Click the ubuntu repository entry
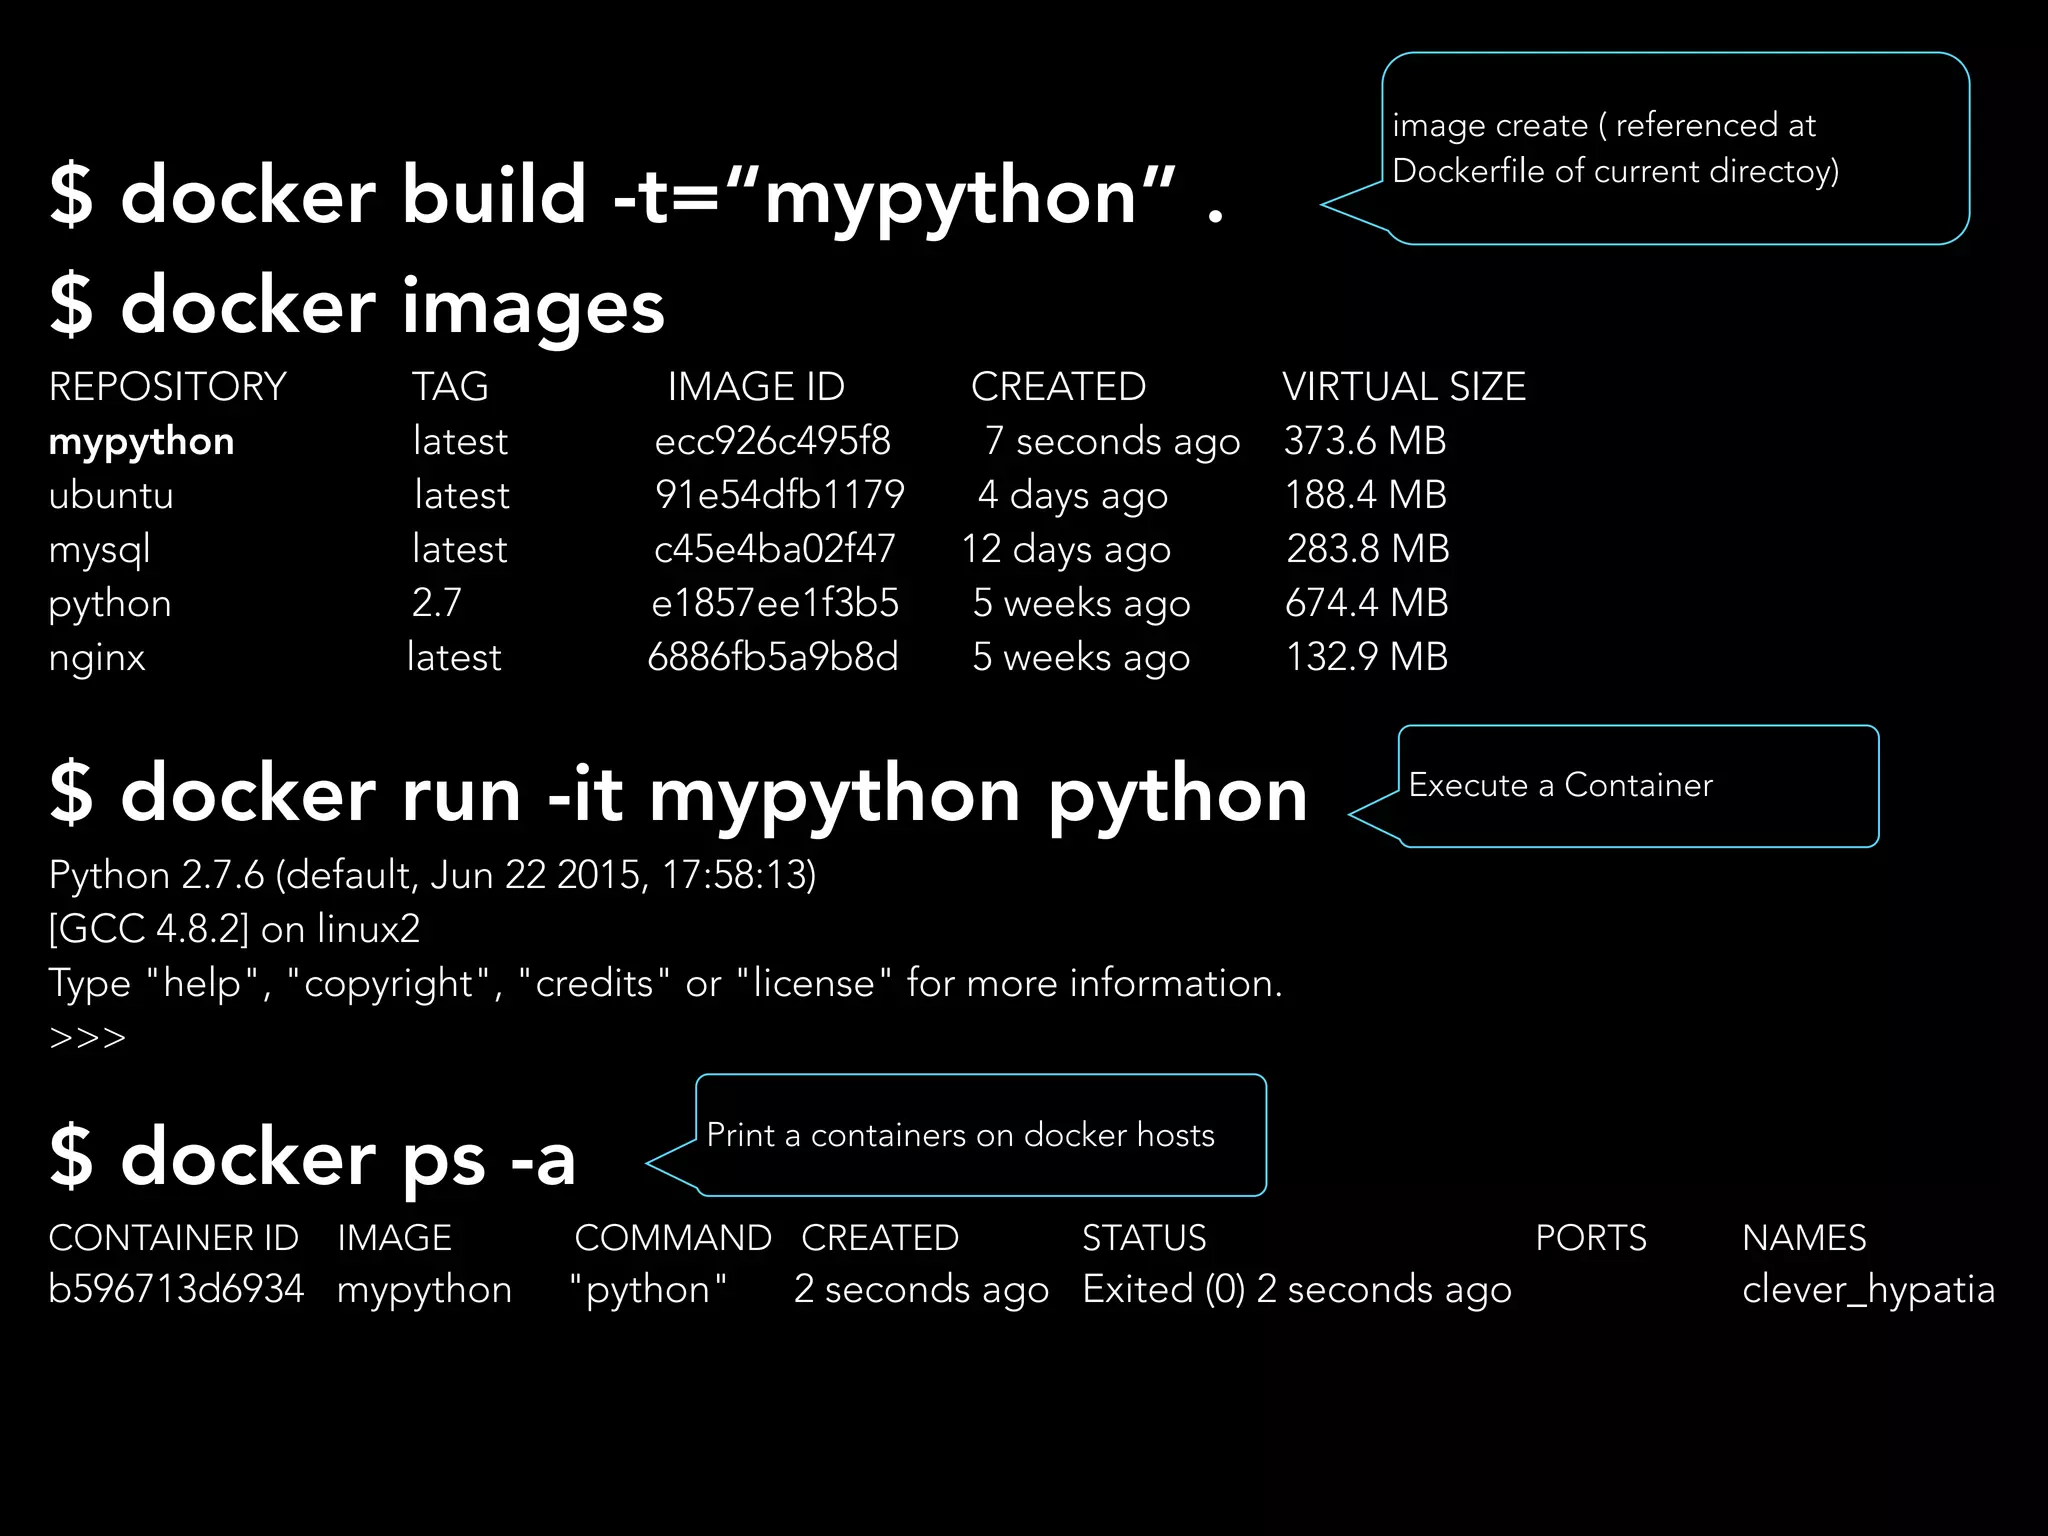2048x1536 pixels. [x=111, y=496]
